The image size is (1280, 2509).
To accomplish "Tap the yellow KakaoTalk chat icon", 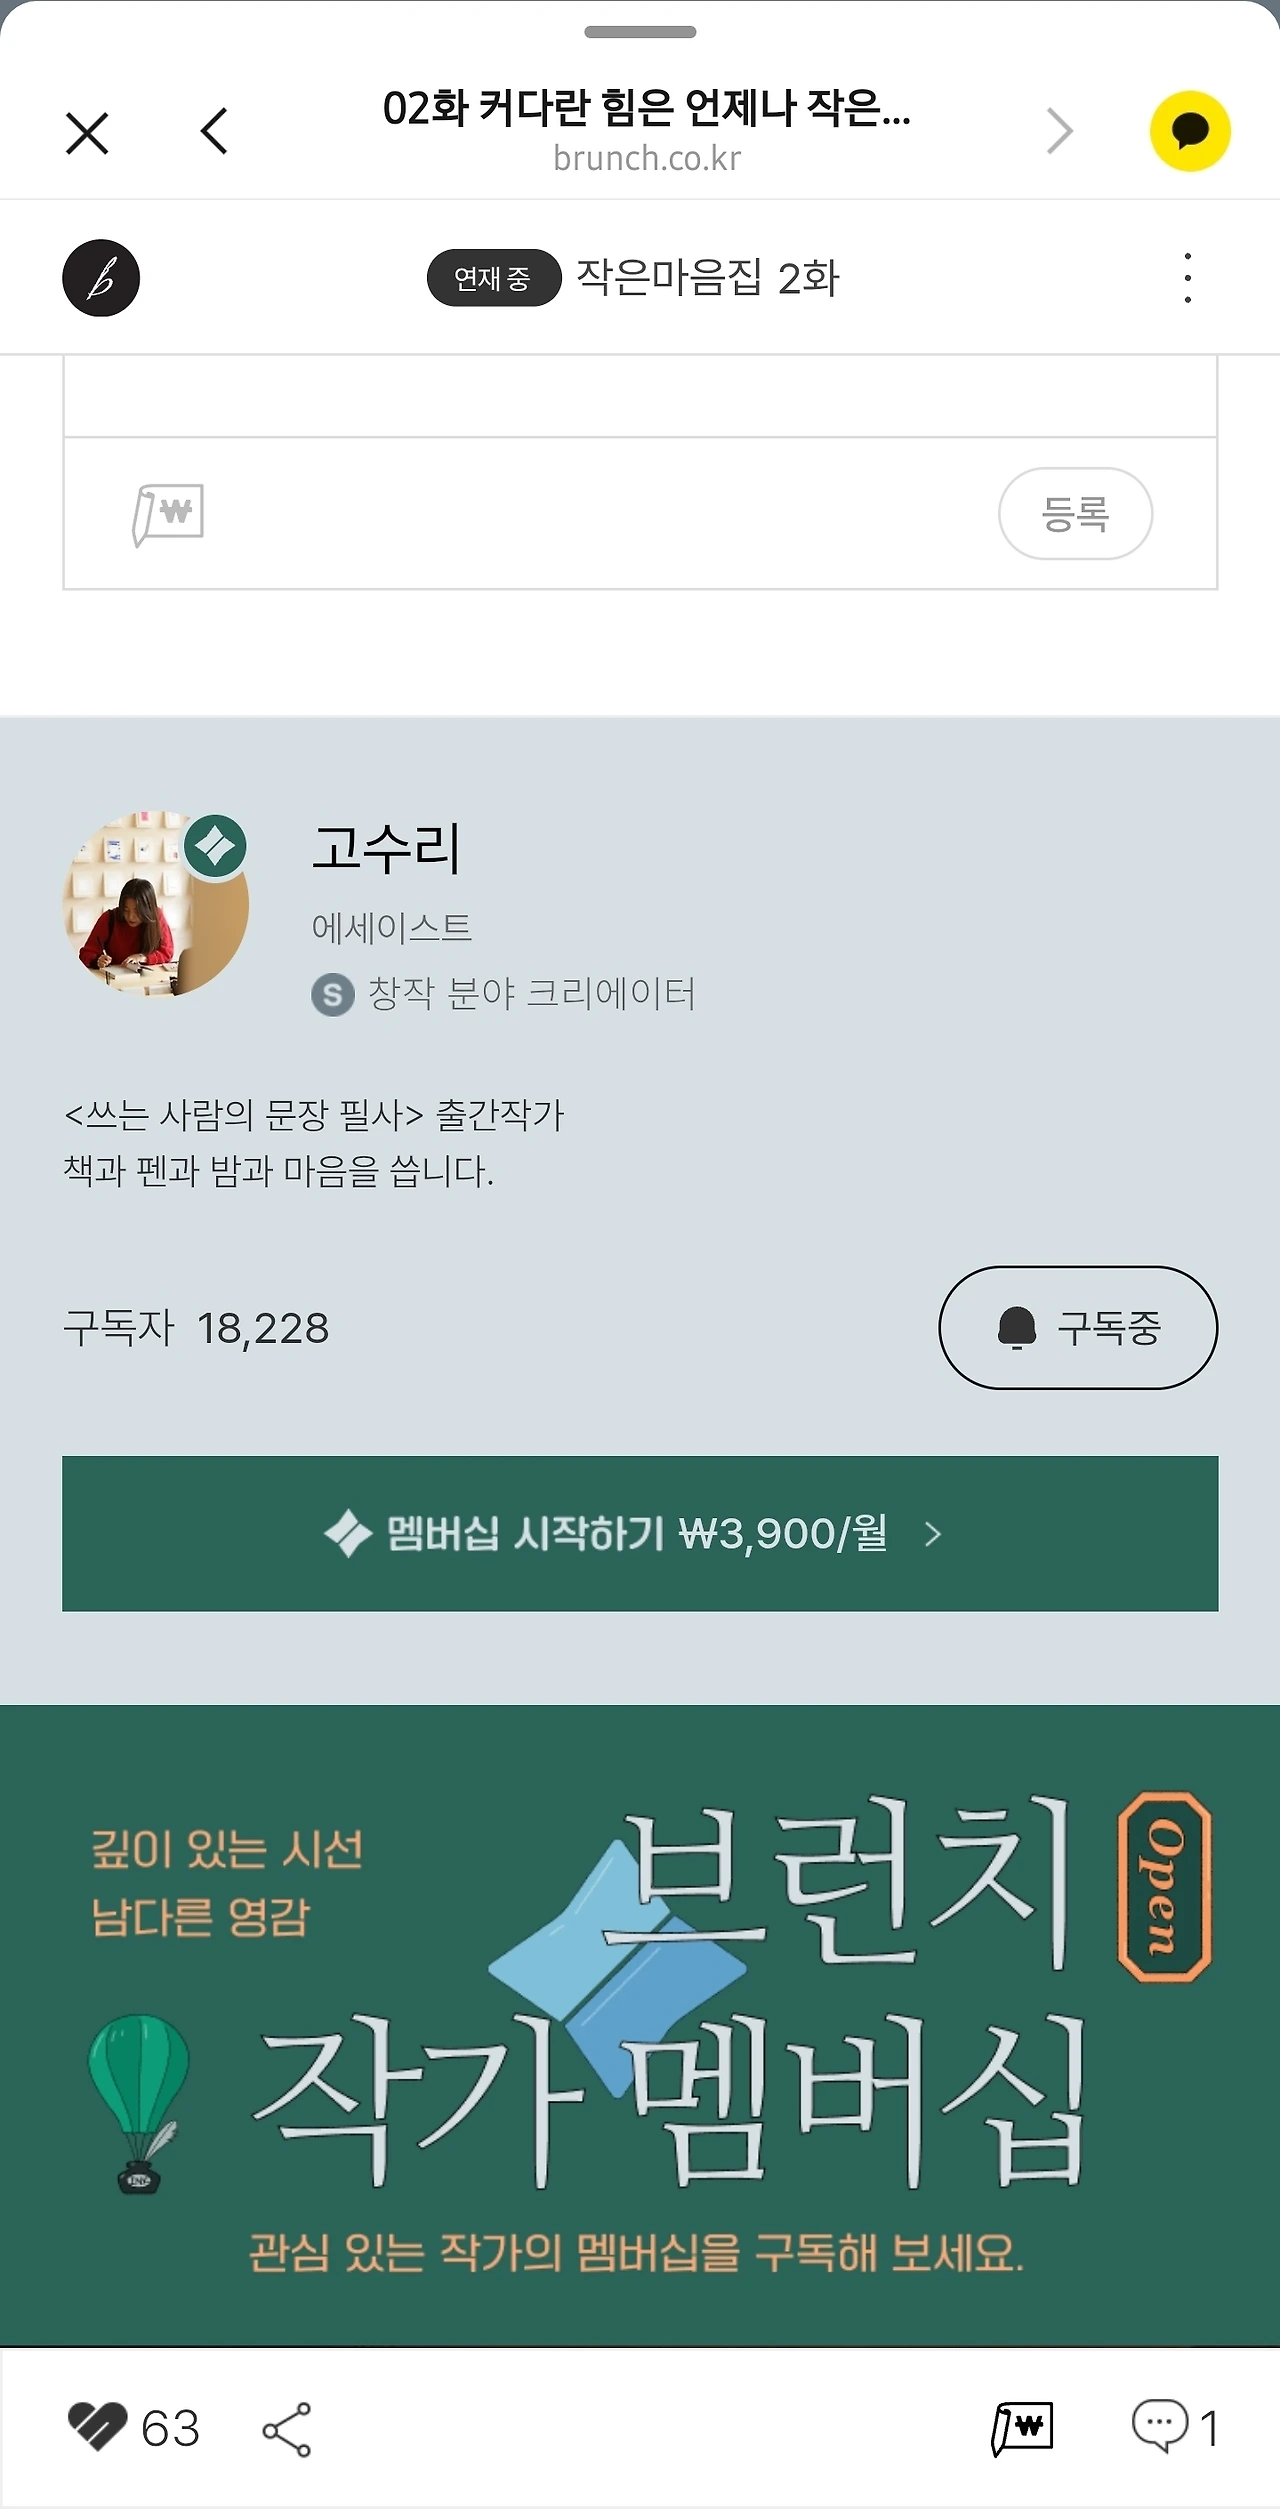I will pos(1189,131).
